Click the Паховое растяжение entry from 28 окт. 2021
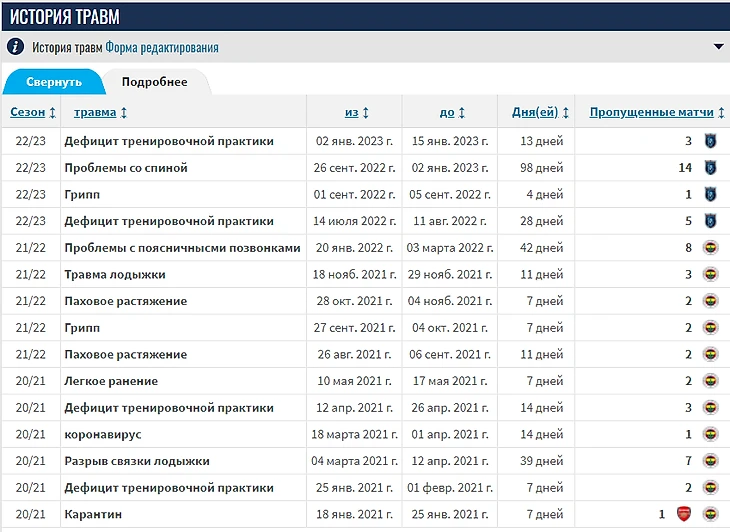This screenshot has width=730, height=532. click(126, 301)
